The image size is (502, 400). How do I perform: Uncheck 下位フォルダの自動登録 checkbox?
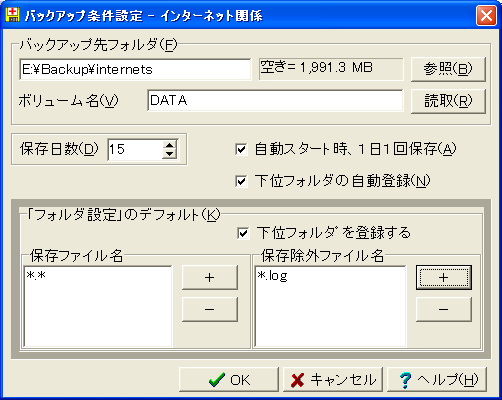tap(241, 181)
